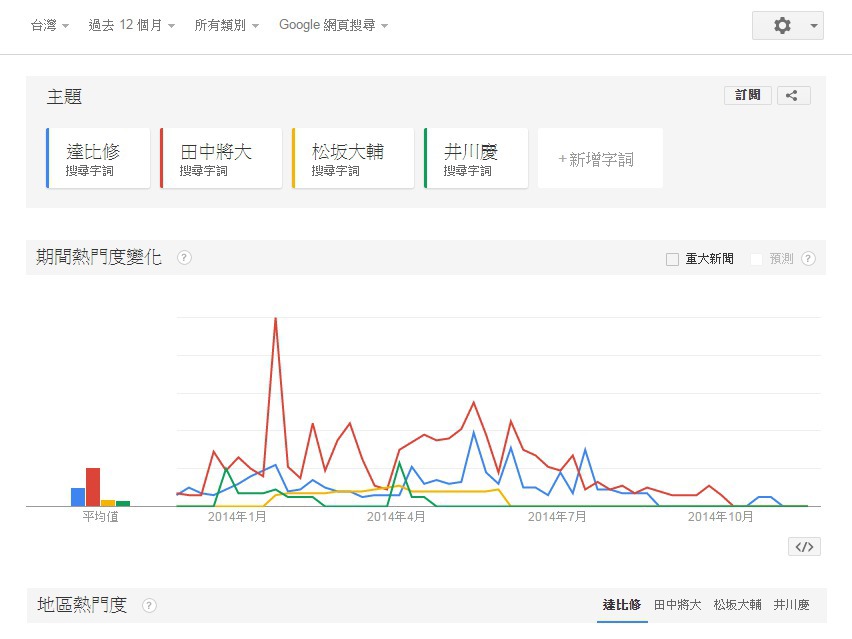Click the share icon button
The width and height of the screenshot is (852, 639).
[793, 96]
